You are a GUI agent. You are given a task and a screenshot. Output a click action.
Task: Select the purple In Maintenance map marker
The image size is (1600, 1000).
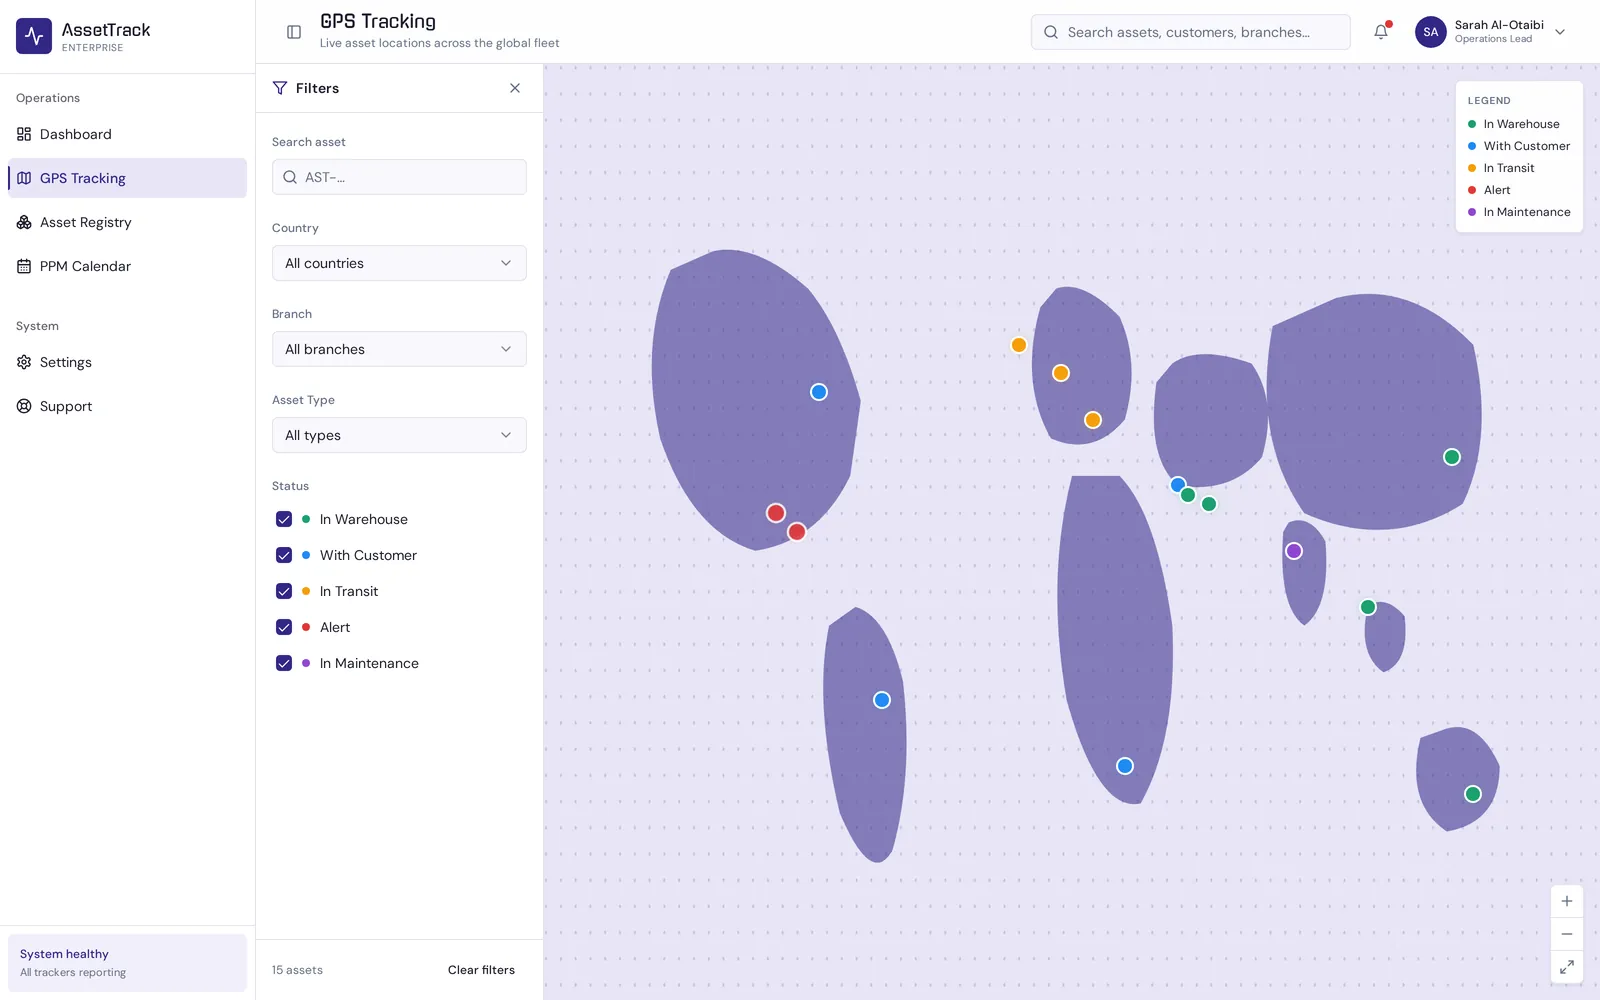[x=1294, y=551]
